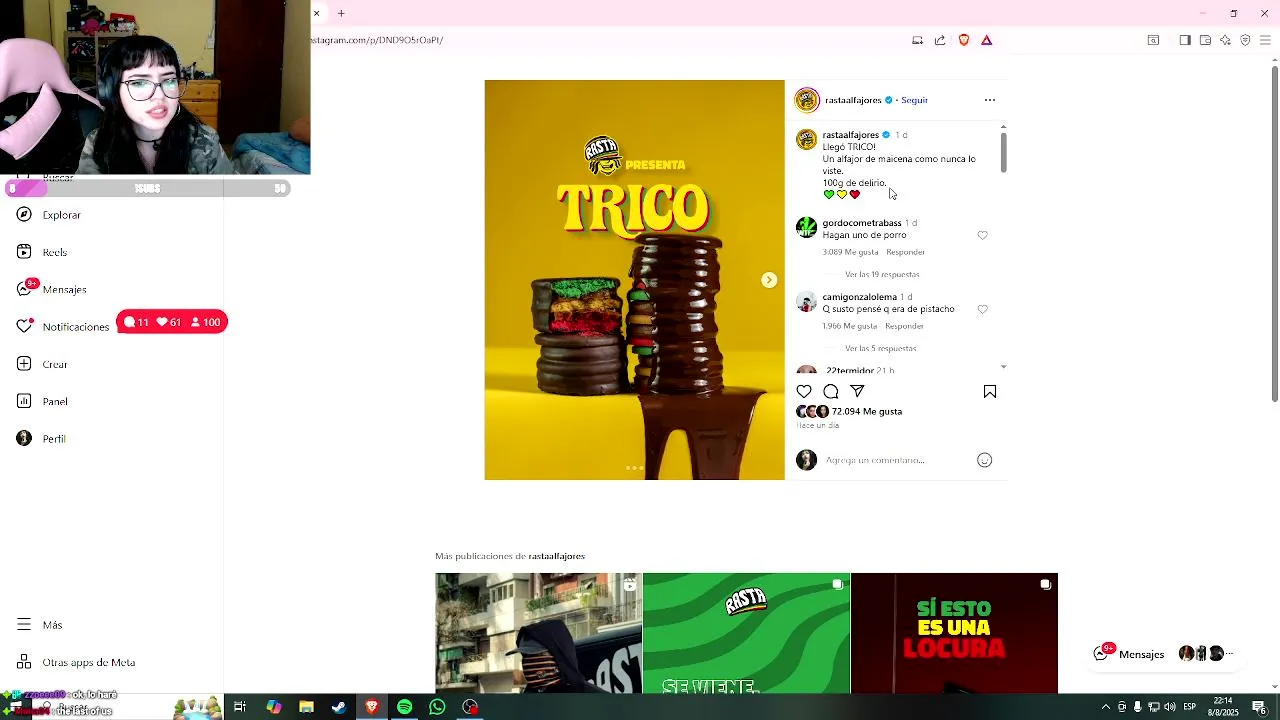Like gordocometrabass's comment
Image resolution: width=1280 pixels, height=720 pixels.
(982, 235)
